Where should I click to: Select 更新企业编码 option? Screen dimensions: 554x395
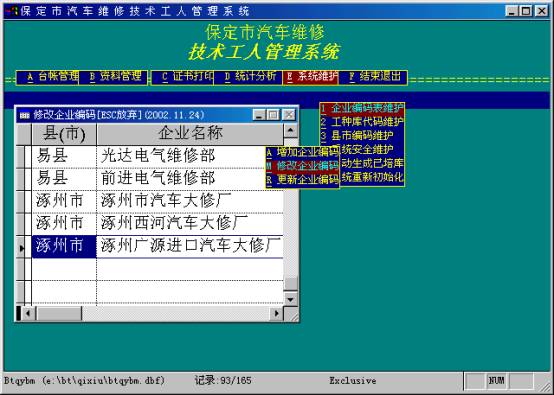[302, 180]
